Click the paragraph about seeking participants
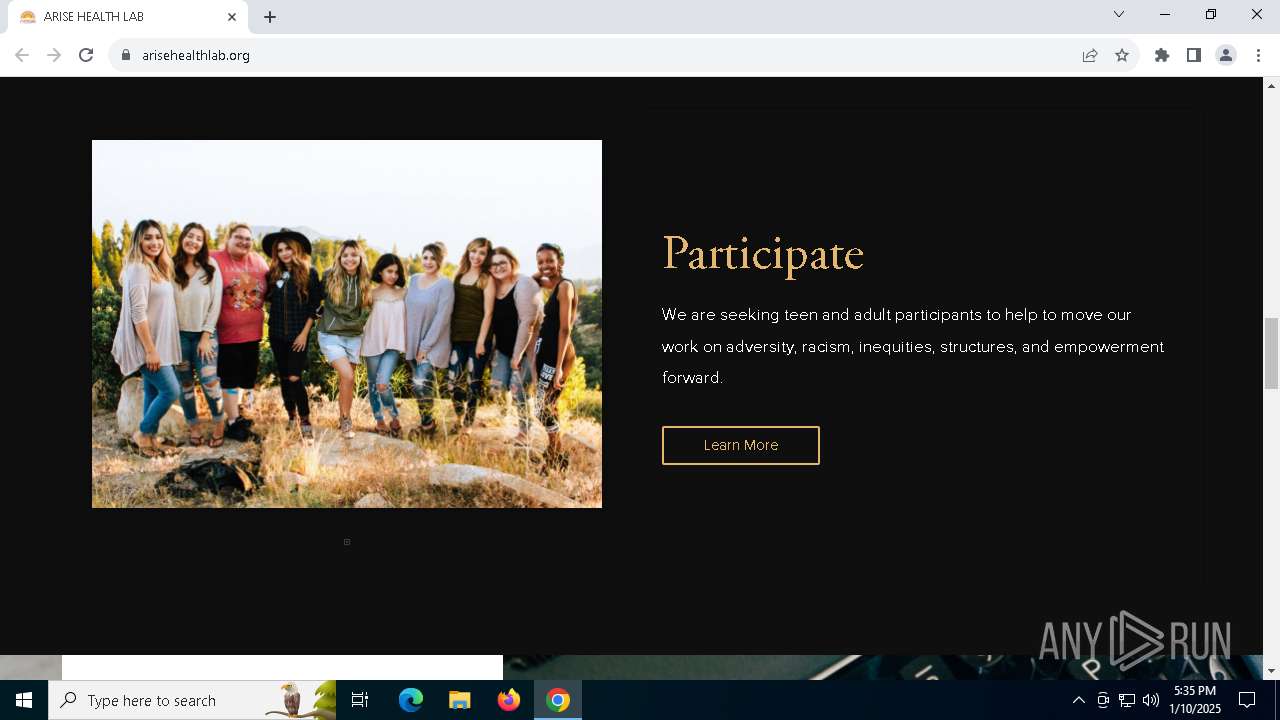The image size is (1280, 720). 913,346
